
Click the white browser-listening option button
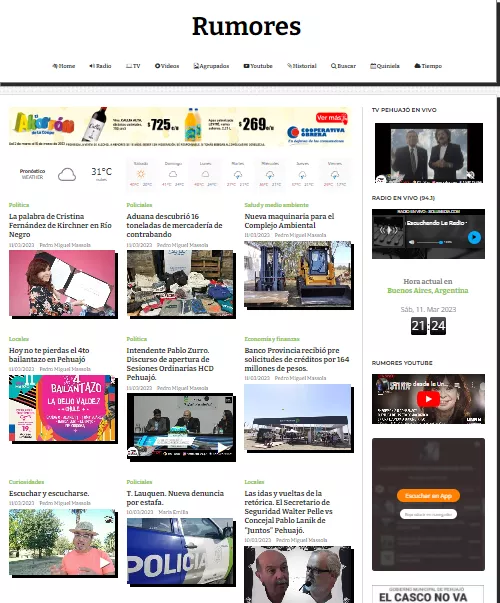[428, 514]
